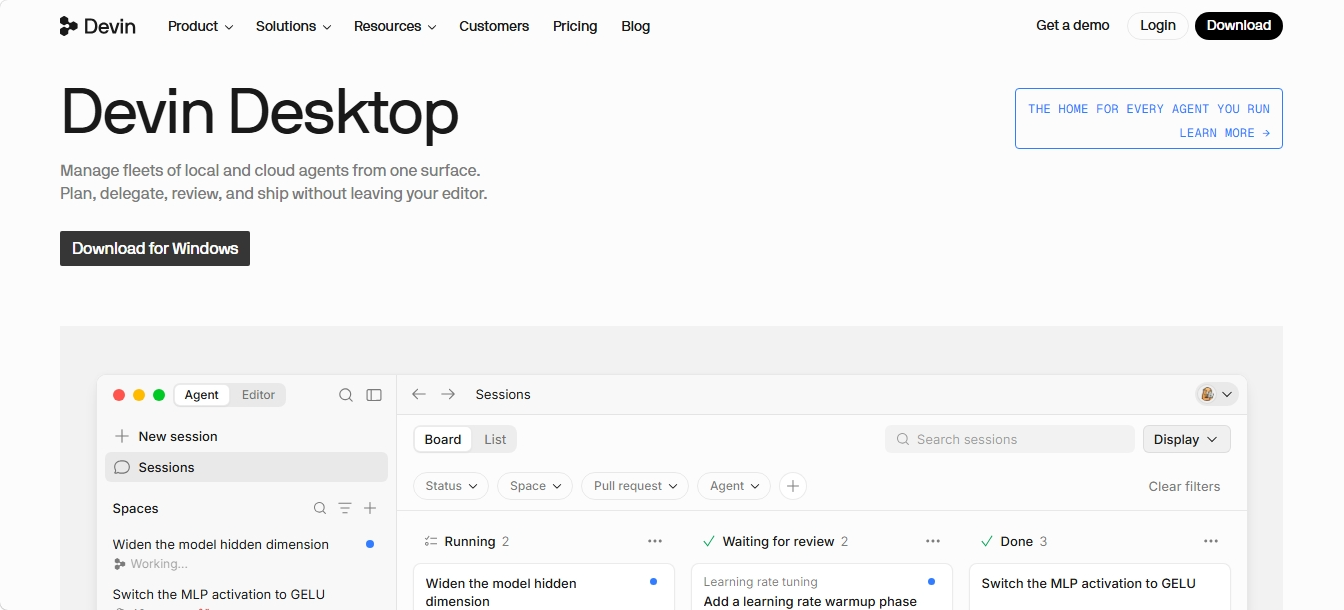Go forward with the right arrow
Image resolution: width=1344 pixels, height=610 pixels.
[448, 394]
